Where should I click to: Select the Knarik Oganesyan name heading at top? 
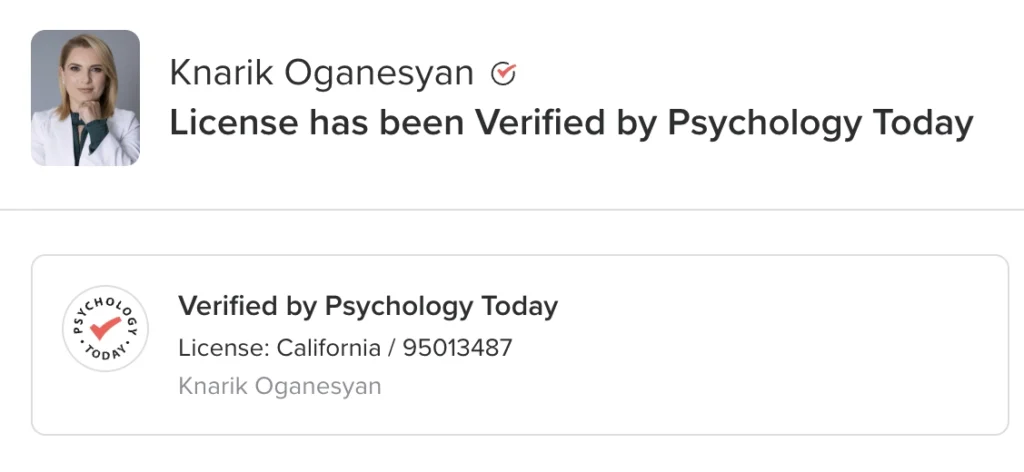click(321, 72)
